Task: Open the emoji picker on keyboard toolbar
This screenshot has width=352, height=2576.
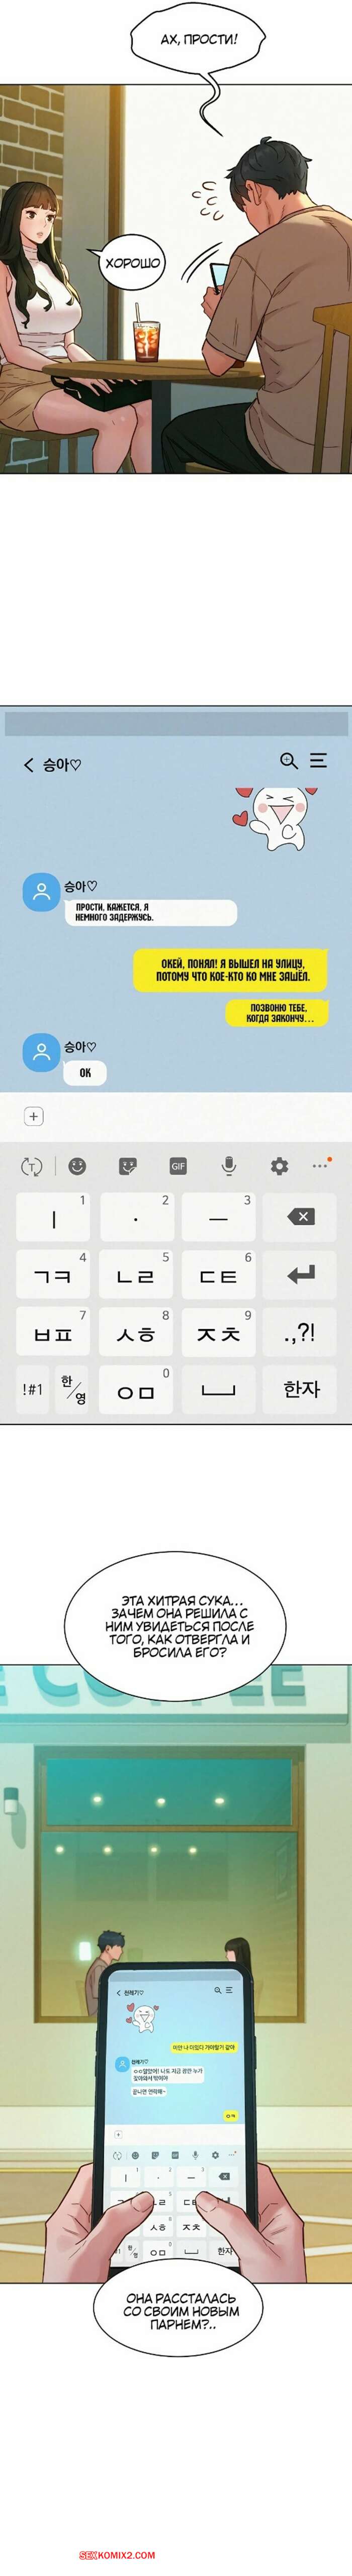Action: coord(77,1166)
